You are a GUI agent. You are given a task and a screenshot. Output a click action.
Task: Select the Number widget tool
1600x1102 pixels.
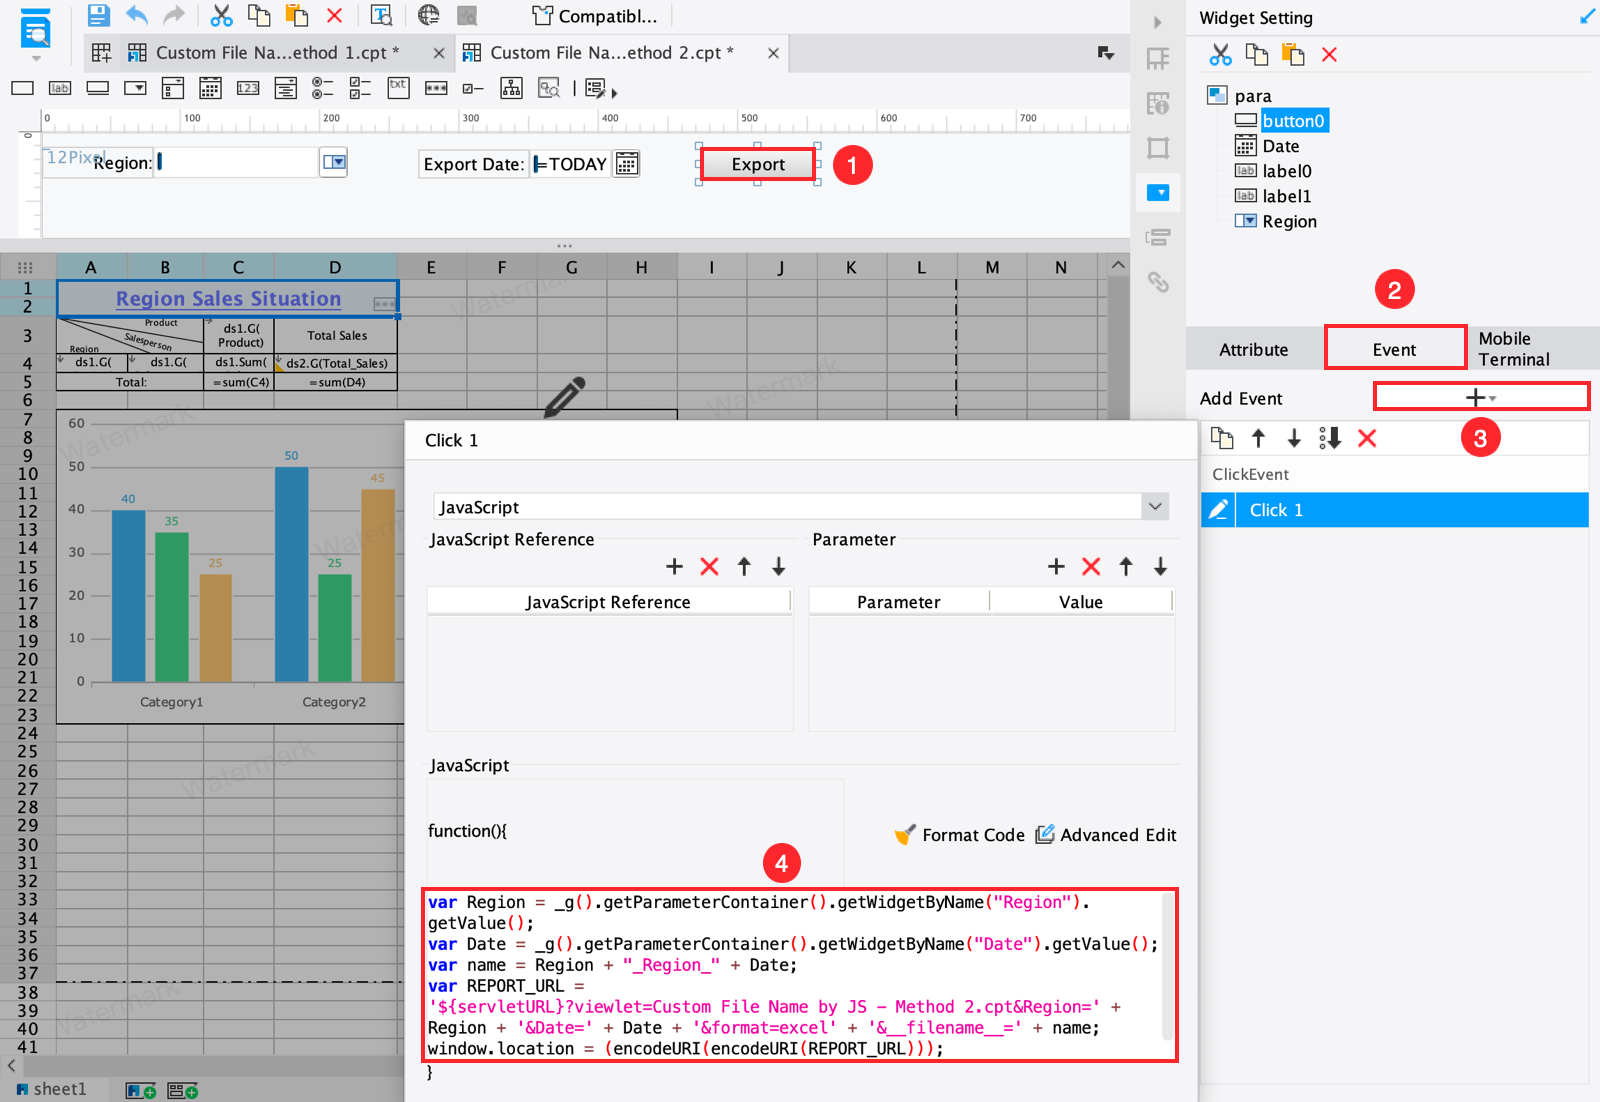(x=248, y=88)
